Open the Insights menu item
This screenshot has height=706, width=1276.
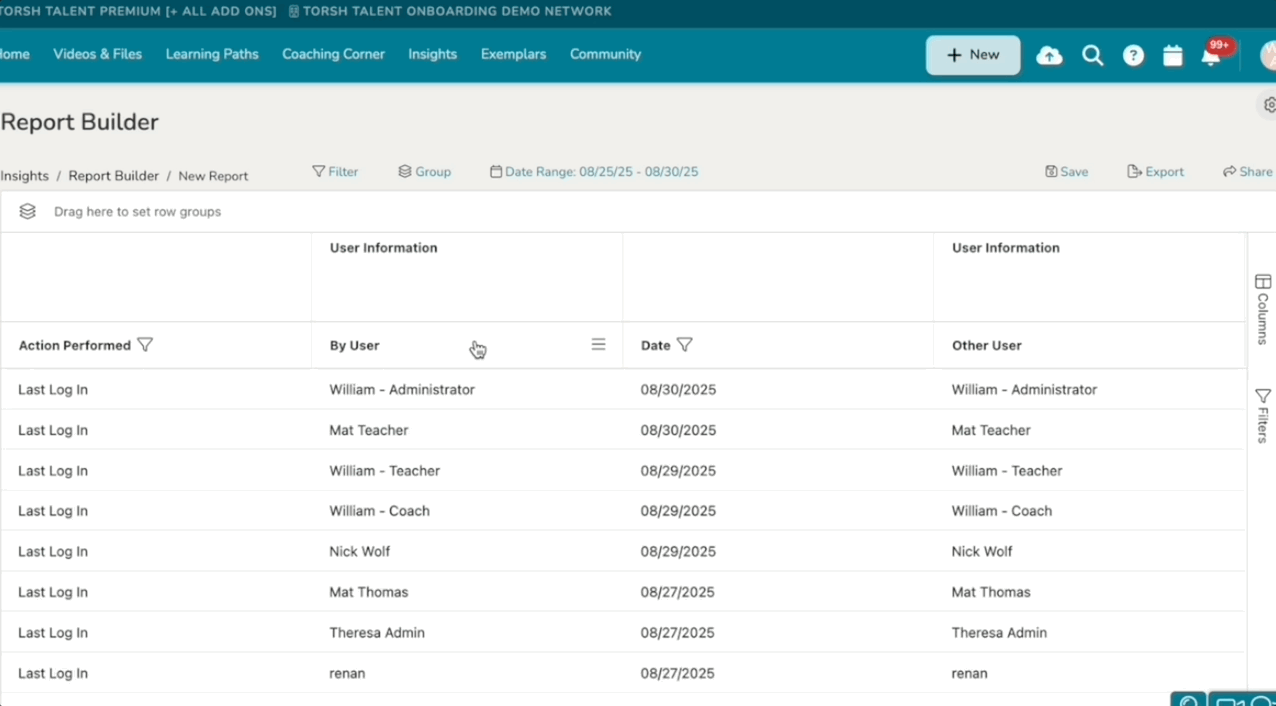pyautogui.click(x=432, y=54)
